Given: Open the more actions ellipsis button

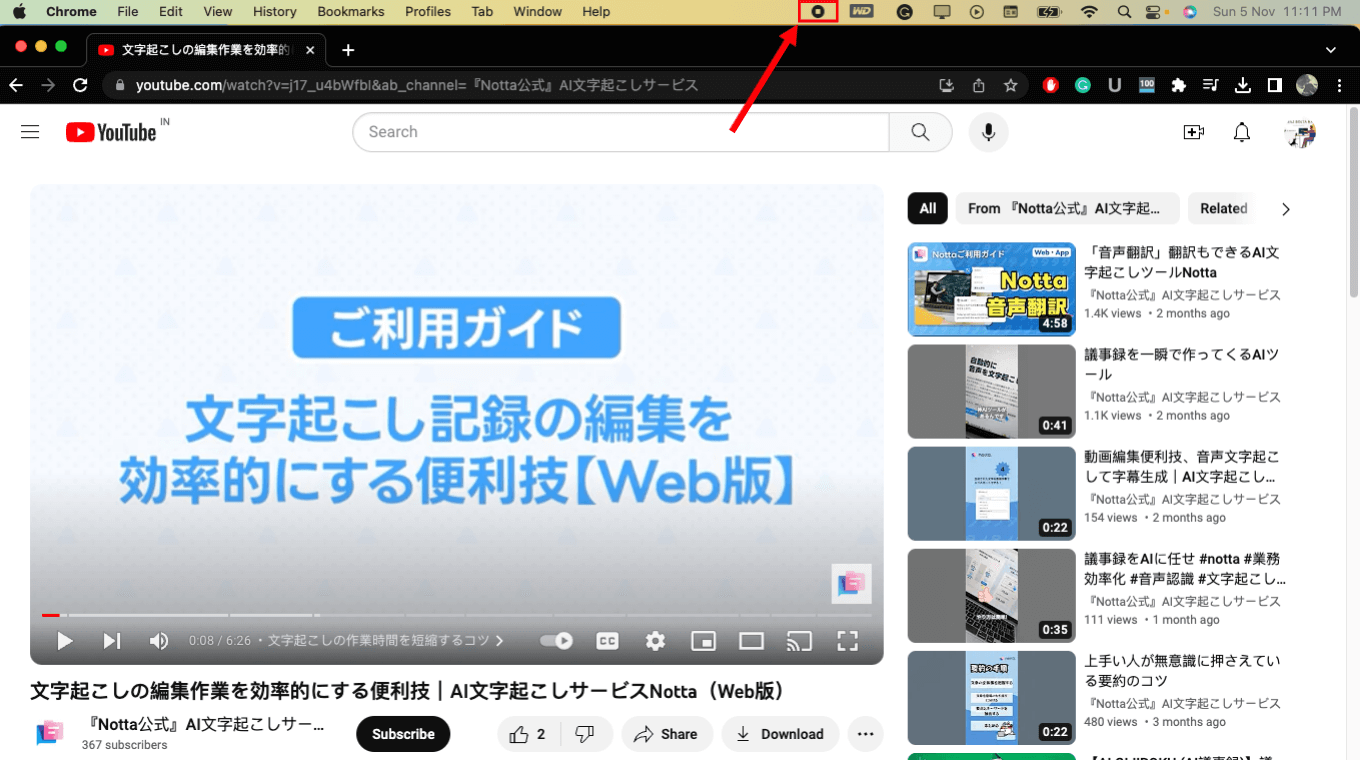Looking at the screenshot, I should 866,734.
